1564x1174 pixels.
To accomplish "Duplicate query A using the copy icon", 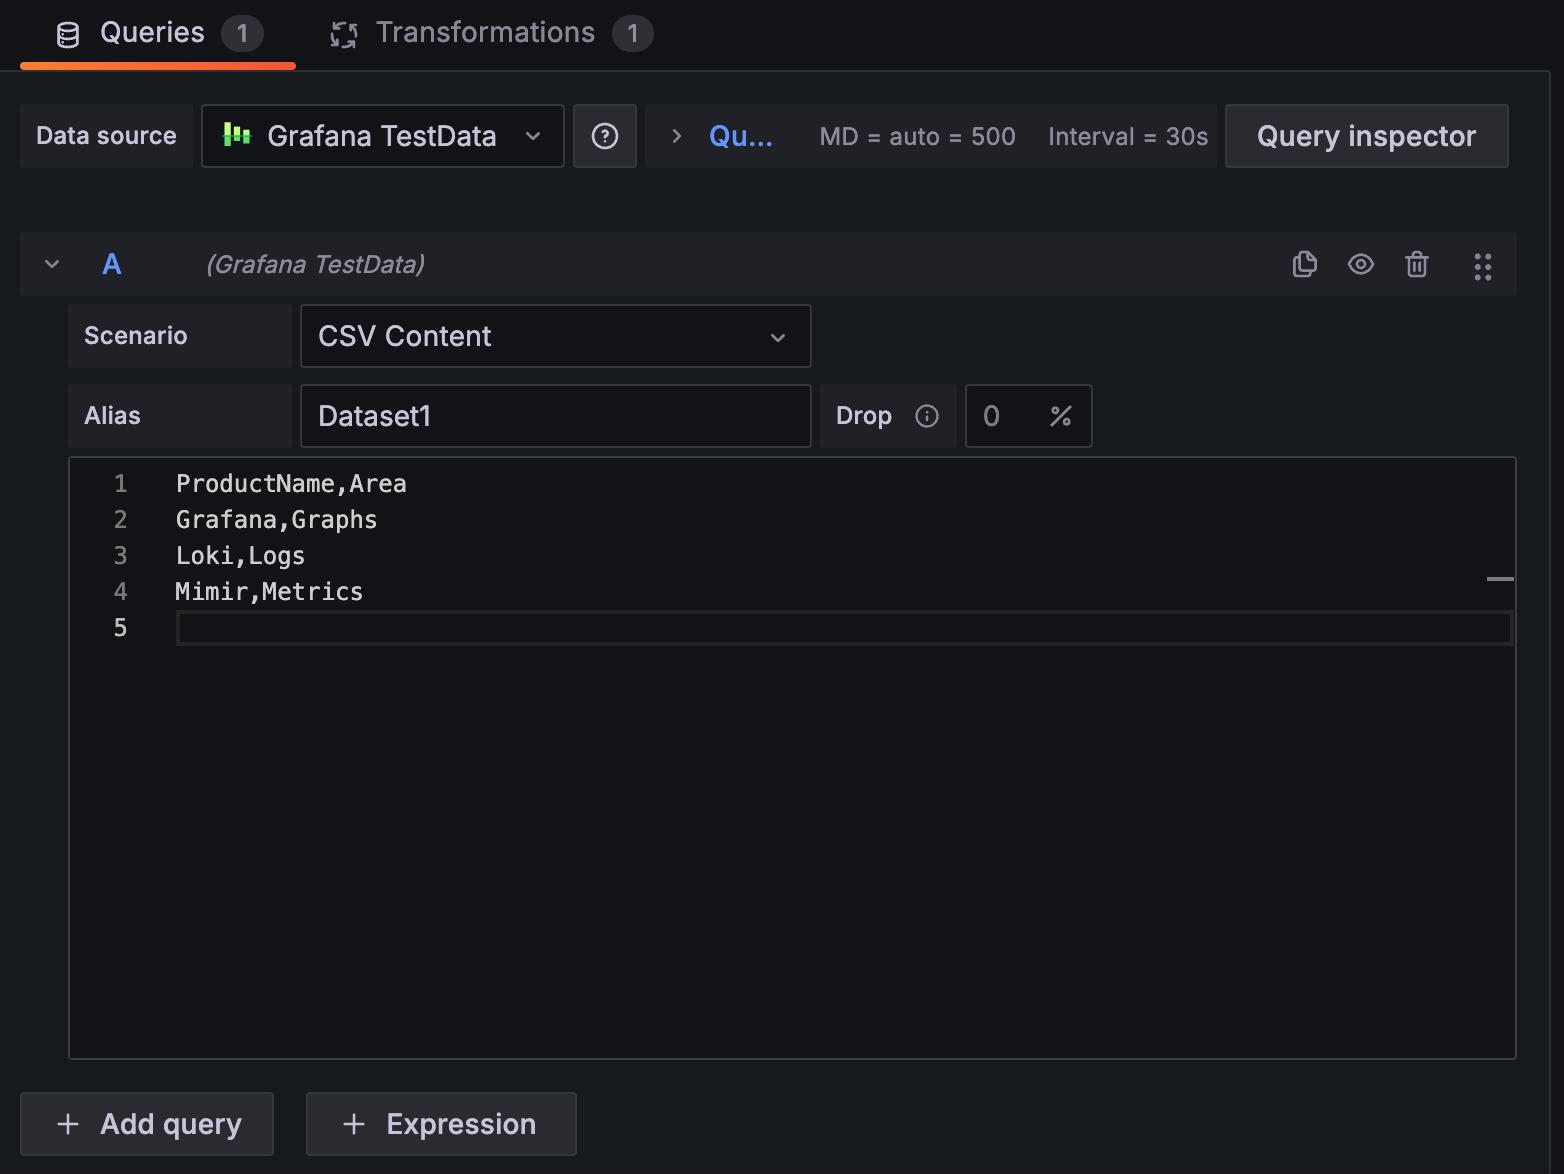I will (1304, 264).
